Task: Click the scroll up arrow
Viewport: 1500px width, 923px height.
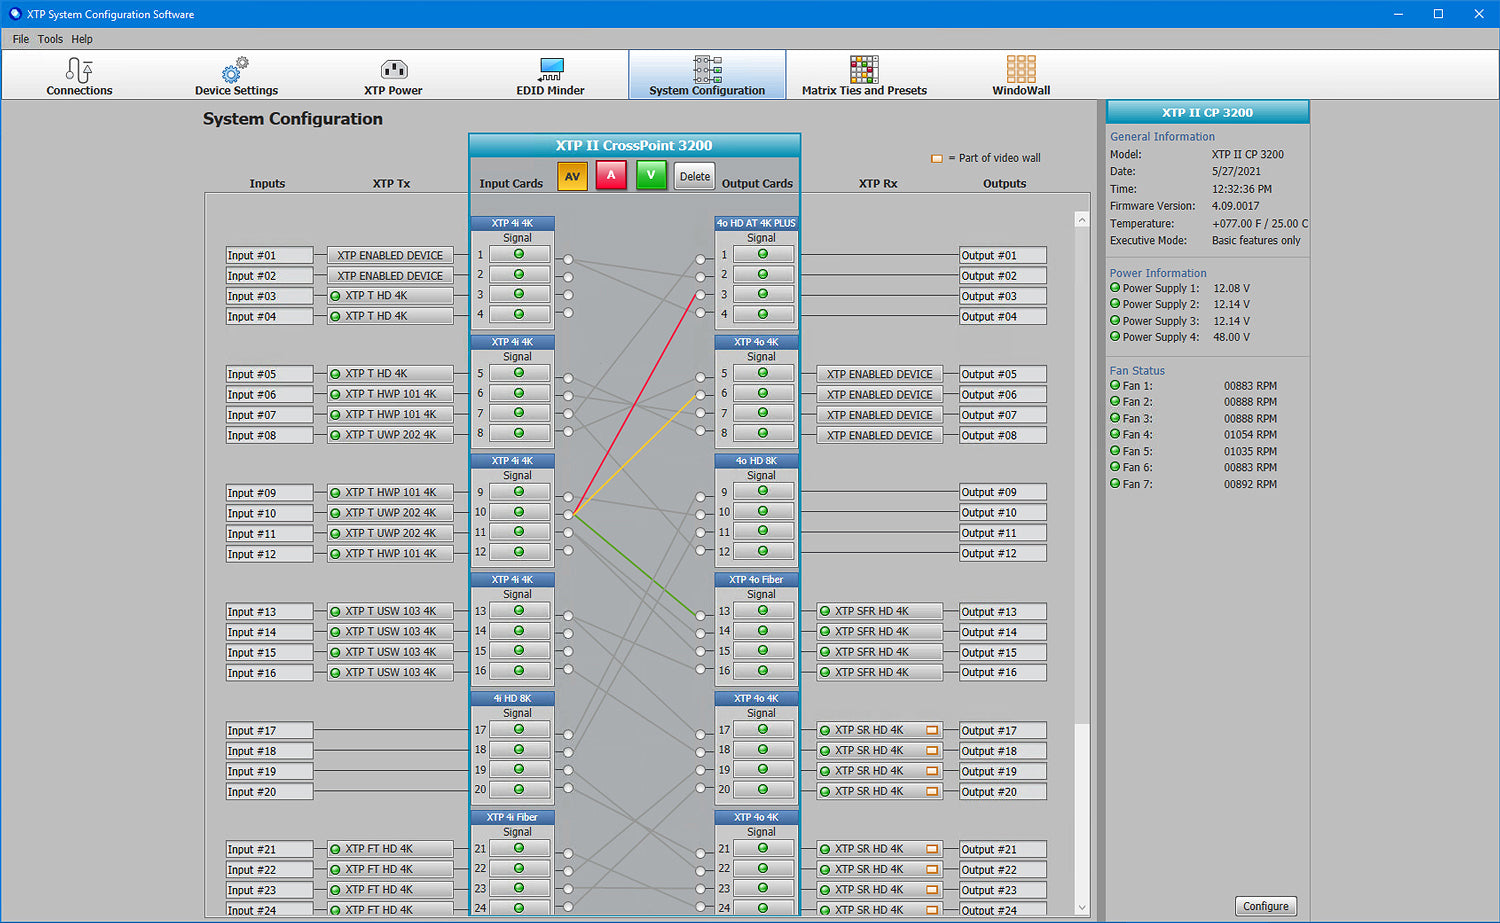Action: [1082, 219]
